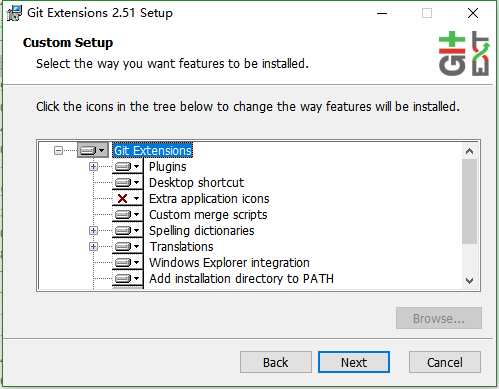Select the Git Extensions tree item label

153,151
